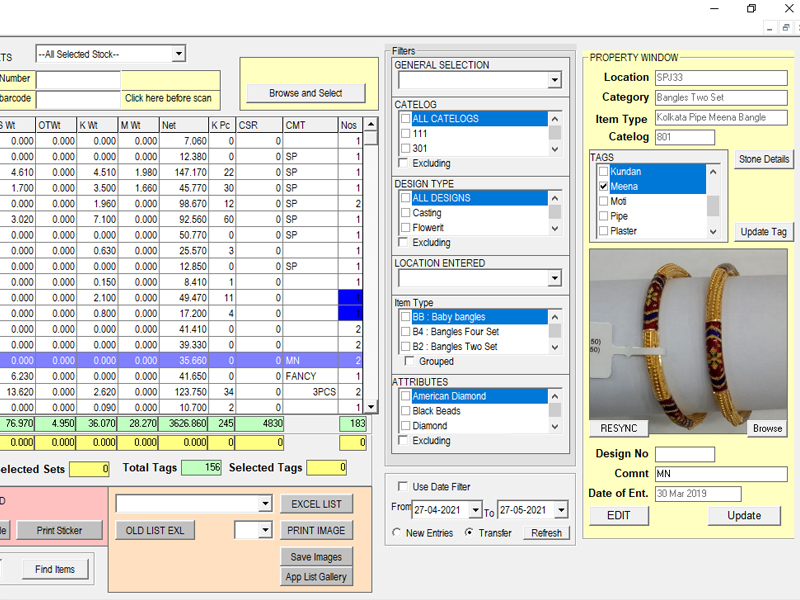Check the ALL CATELOGS checkbox
This screenshot has height=600, width=800.
pos(406,118)
